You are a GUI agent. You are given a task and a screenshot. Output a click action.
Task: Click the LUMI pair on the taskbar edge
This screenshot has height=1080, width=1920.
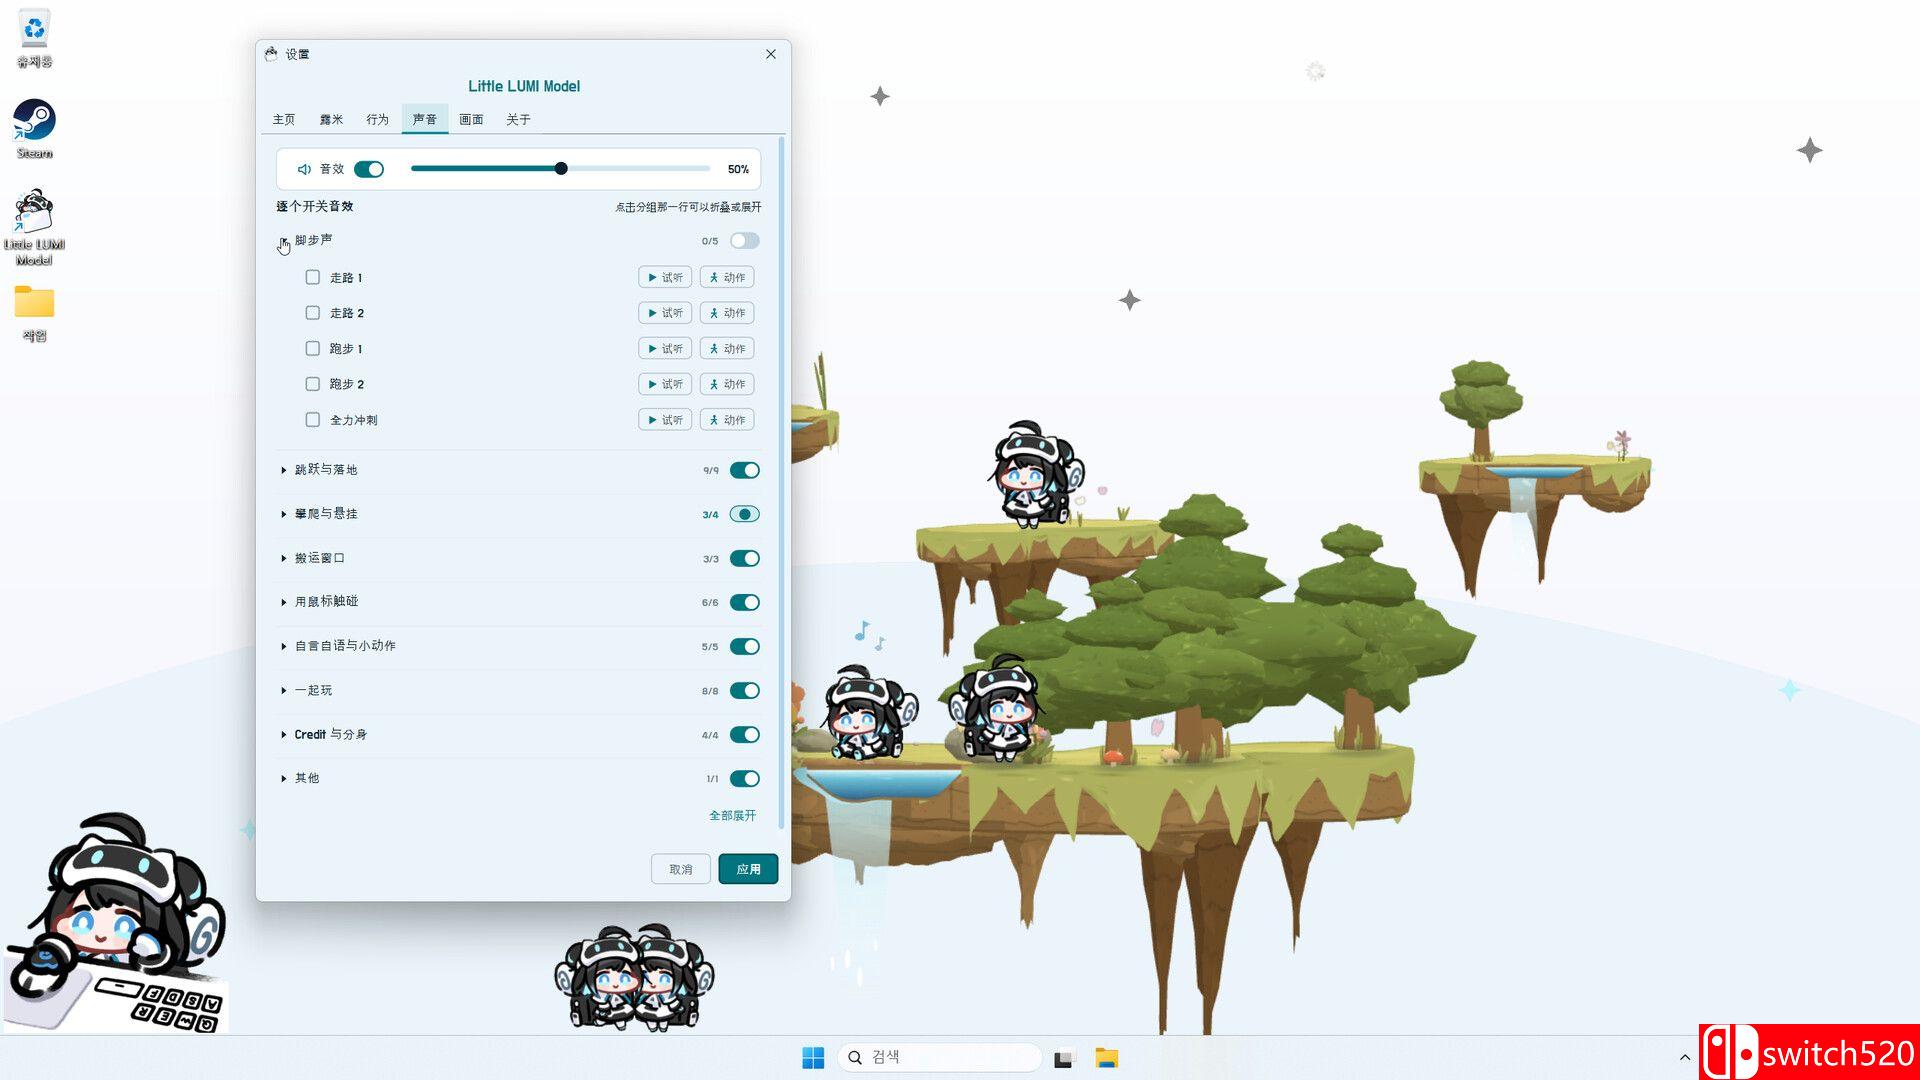pos(635,977)
